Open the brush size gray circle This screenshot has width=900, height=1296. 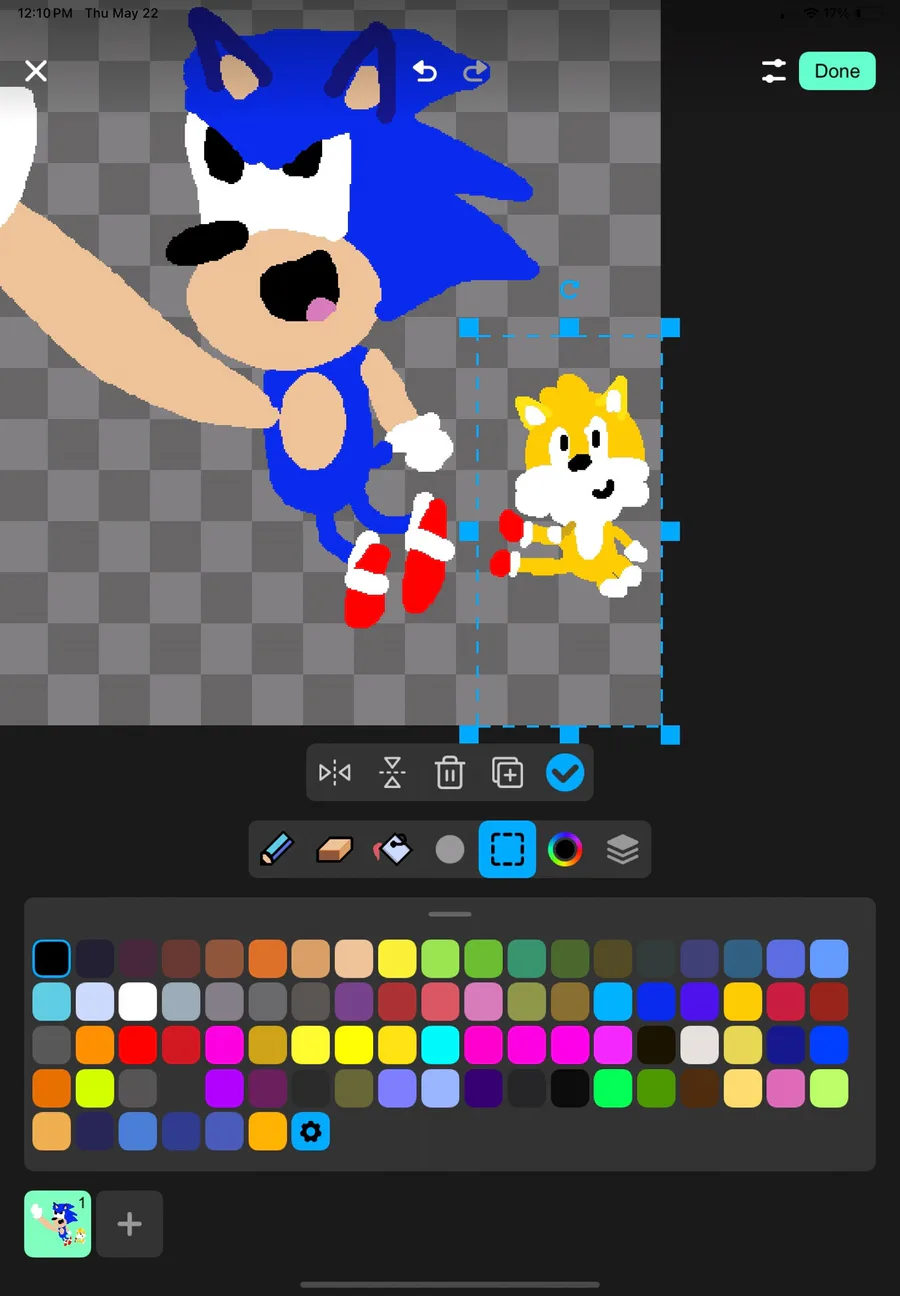[x=450, y=850]
